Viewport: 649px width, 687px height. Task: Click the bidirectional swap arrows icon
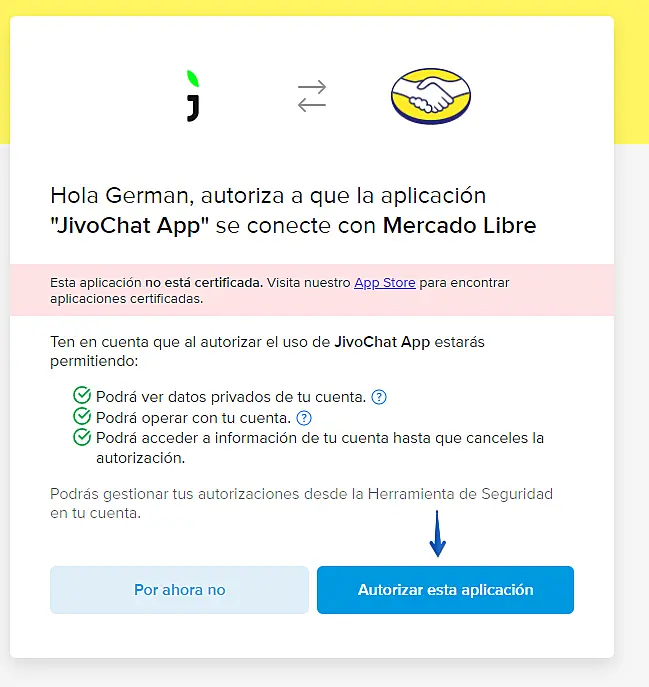click(x=312, y=96)
